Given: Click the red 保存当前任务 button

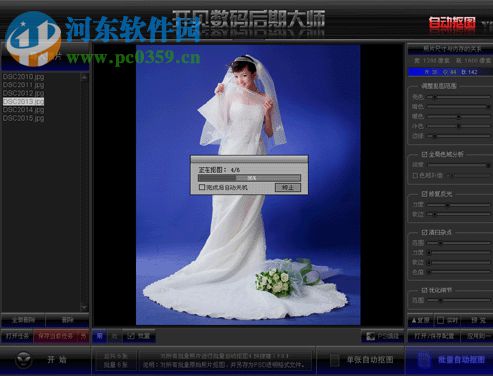Looking at the screenshot, I should pos(56,336).
